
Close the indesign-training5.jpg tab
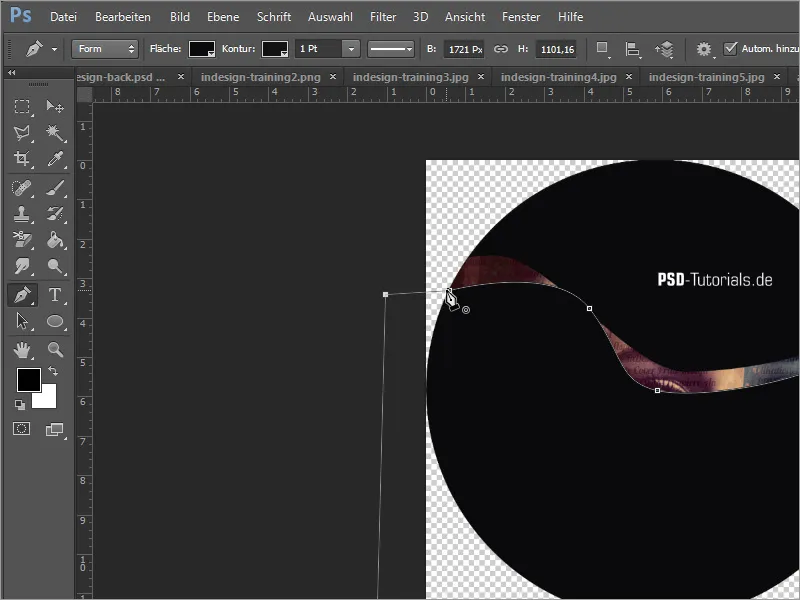[x=777, y=77]
